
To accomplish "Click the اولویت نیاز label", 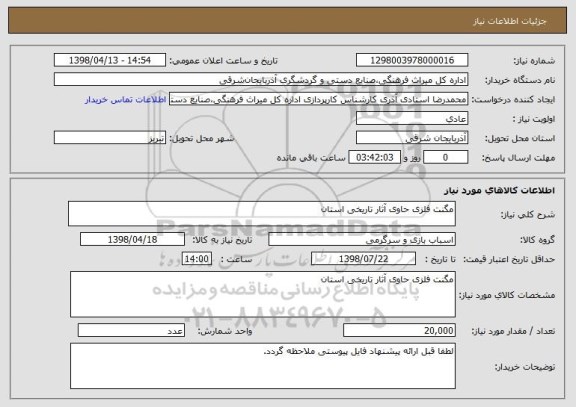I will (534, 119).
